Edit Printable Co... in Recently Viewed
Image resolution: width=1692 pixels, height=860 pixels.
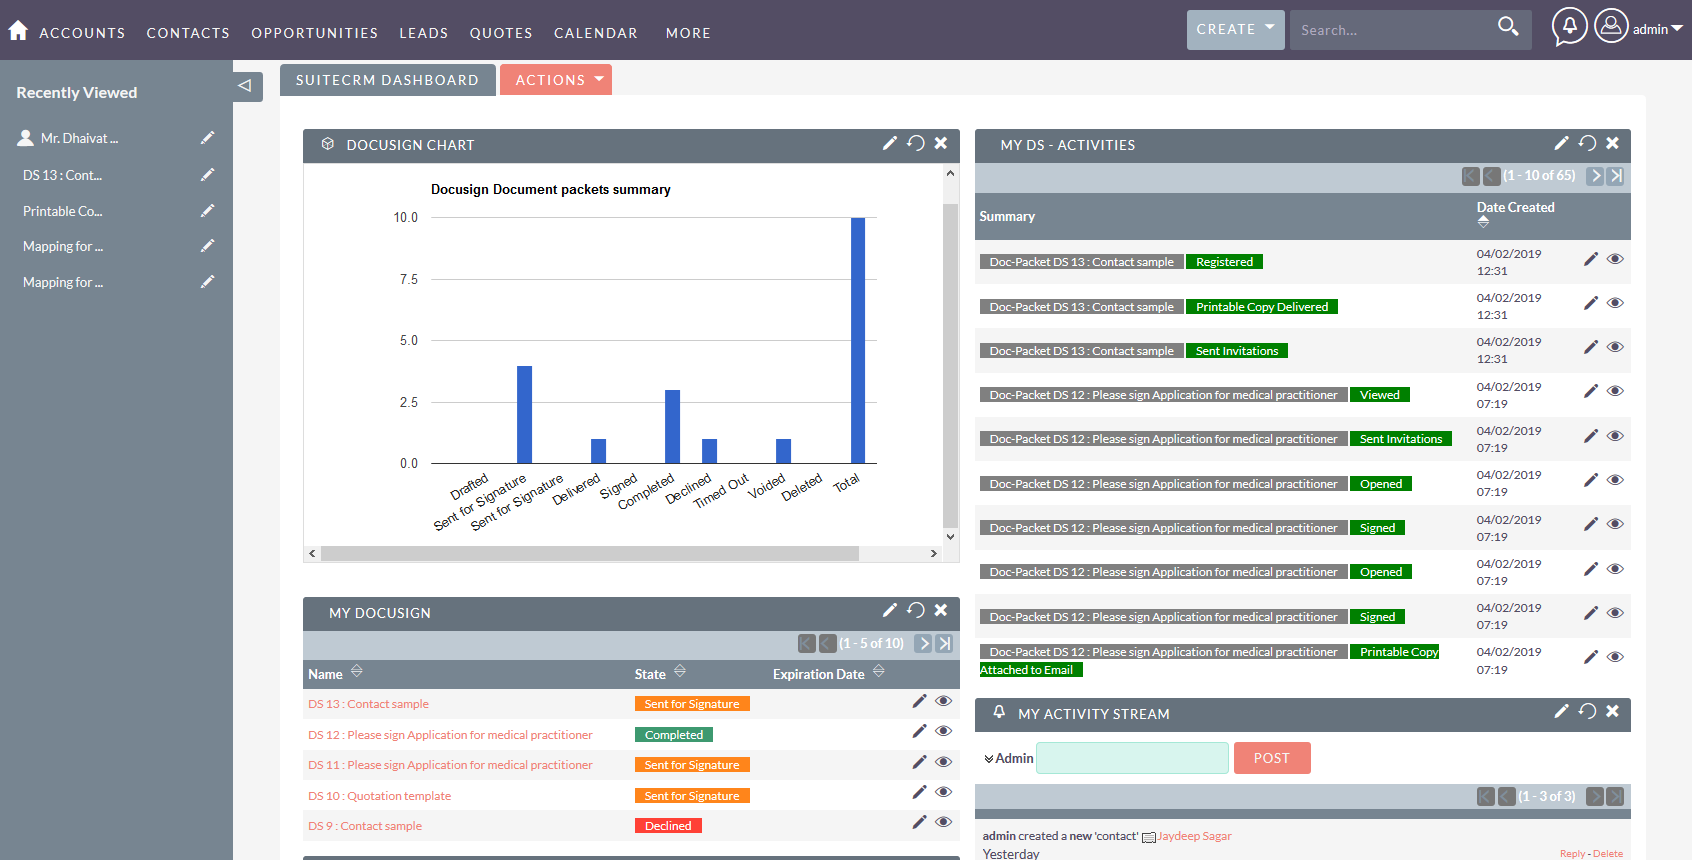click(x=207, y=211)
